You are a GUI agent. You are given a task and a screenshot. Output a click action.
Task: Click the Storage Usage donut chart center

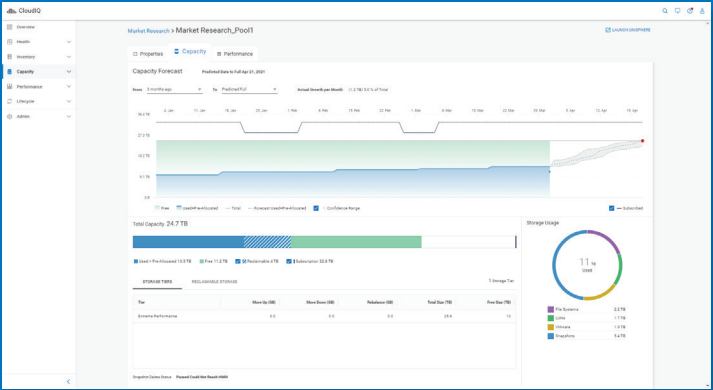(587, 265)
